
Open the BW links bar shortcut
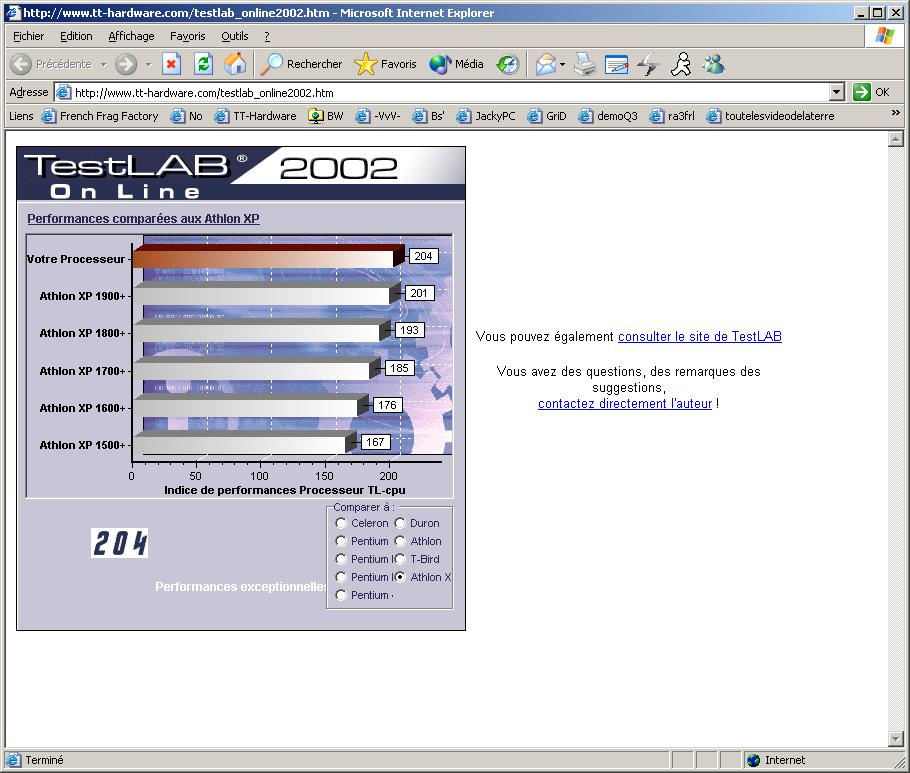(326, 116)
